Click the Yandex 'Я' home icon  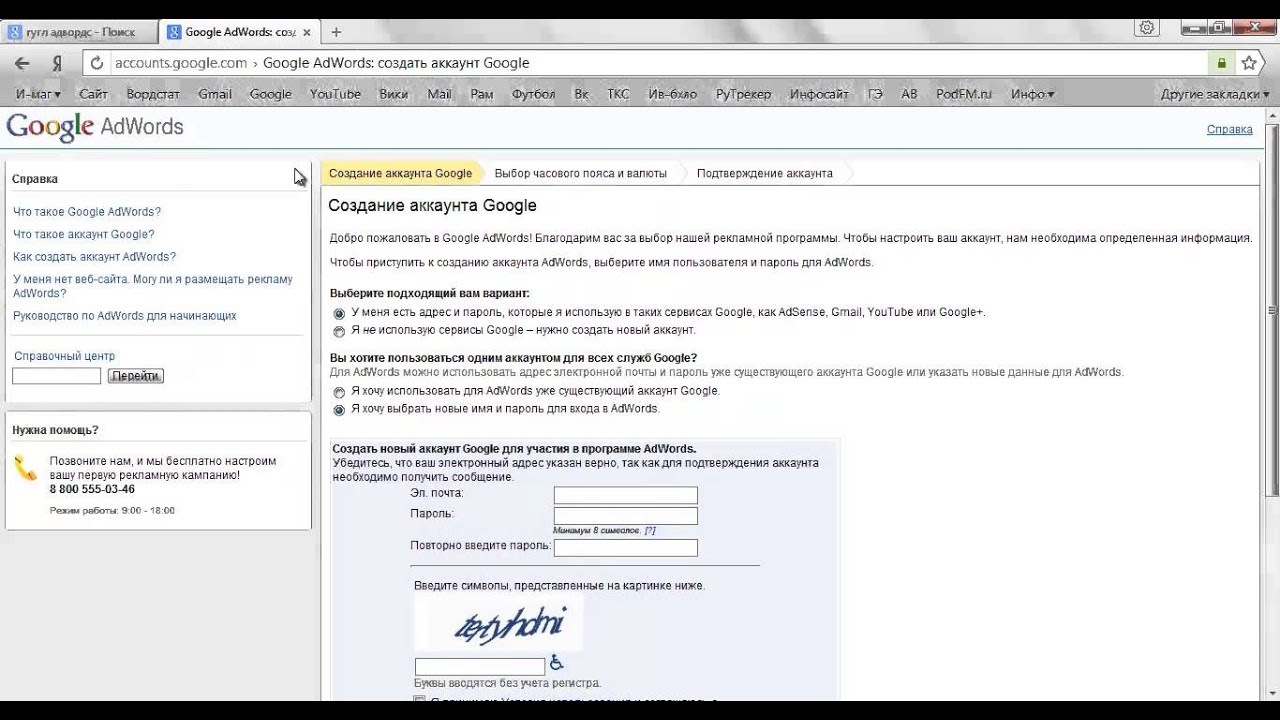click(x=57, y=63)
